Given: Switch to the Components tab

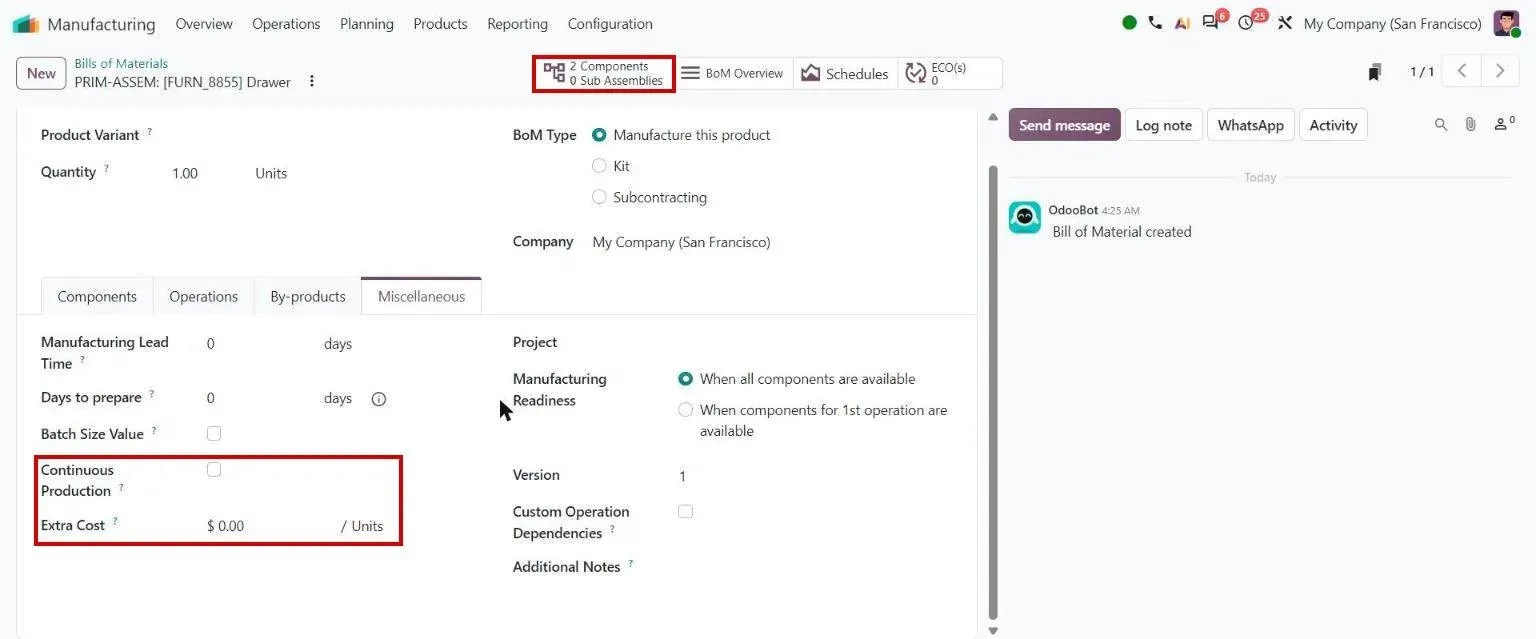Looking at the screenshot, I should [97, 297].
